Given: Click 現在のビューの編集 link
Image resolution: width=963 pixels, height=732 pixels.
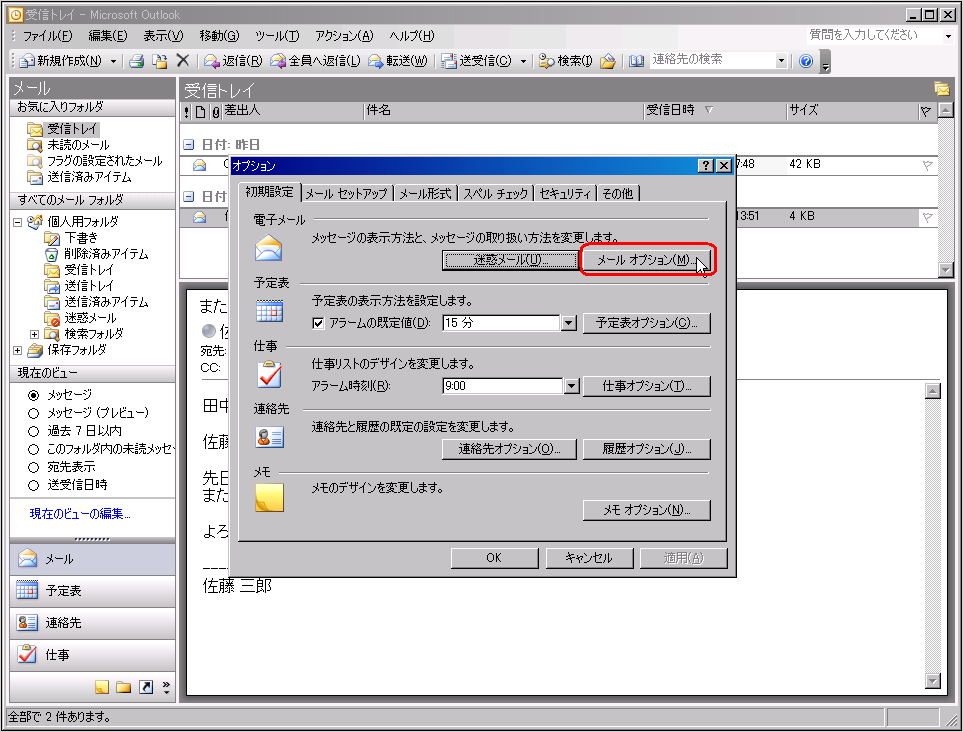Looking at the screenshot, I should coord(80,513).
